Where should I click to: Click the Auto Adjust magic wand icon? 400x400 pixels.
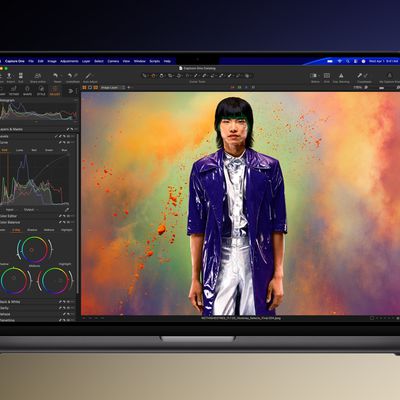click(88, 76)
